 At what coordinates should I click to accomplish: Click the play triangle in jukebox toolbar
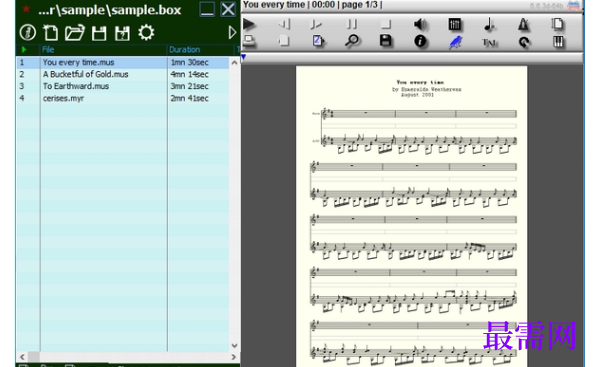[232, 33]
